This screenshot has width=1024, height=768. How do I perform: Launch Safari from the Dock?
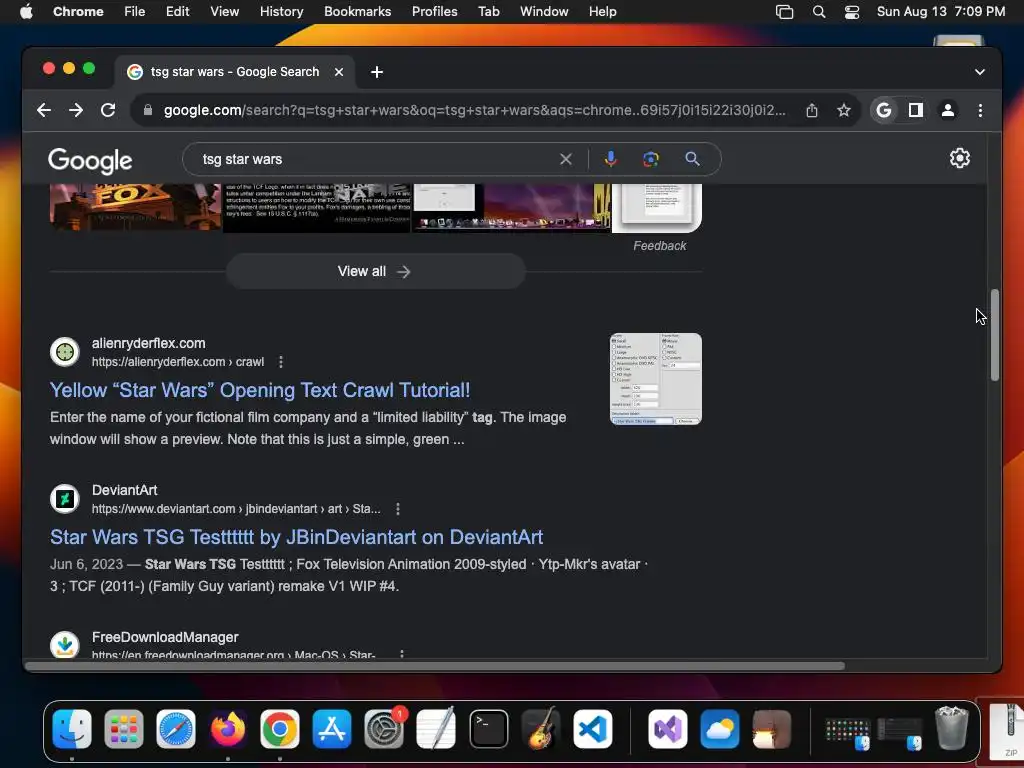coord(176,729)
